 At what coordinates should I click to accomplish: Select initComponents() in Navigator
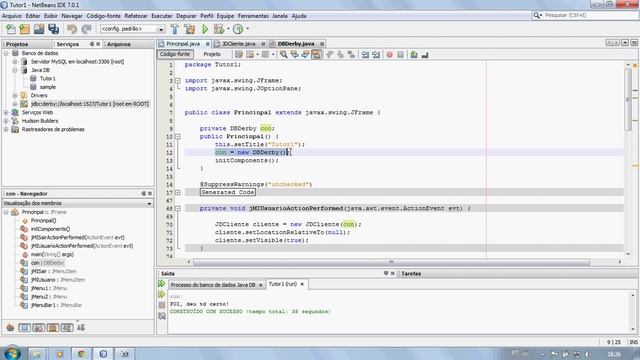tap(50, 229)
